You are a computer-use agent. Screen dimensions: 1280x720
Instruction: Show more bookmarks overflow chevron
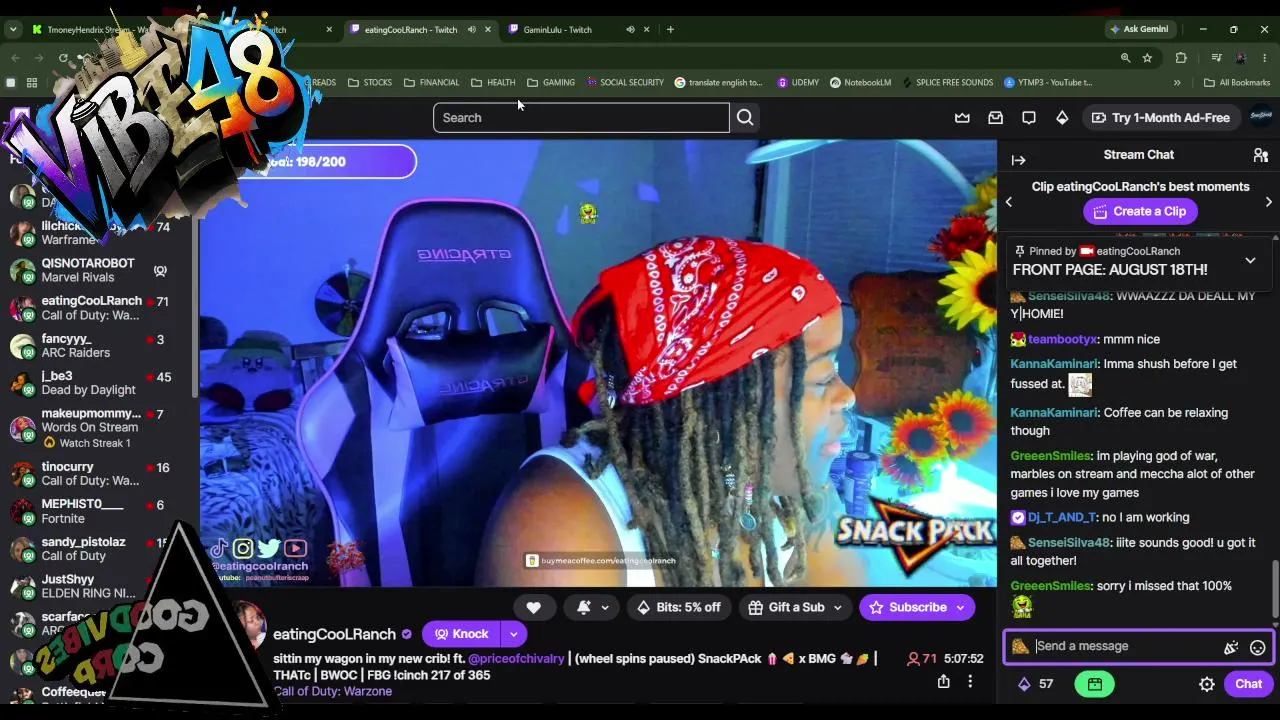click(1177, 83)
